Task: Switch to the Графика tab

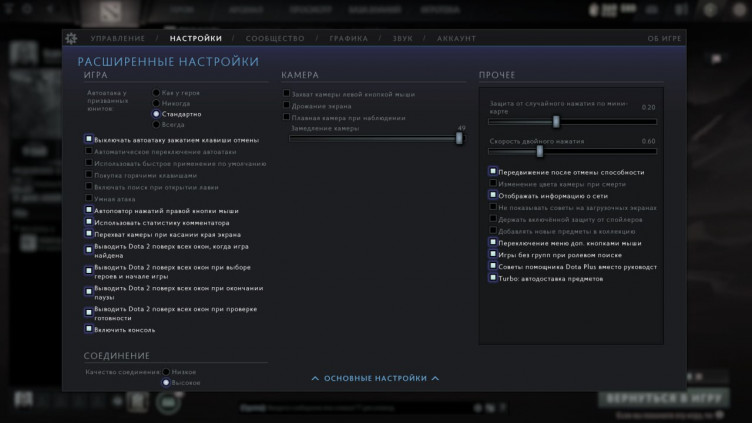Action: pyautogui.click(x=348, y=38)
